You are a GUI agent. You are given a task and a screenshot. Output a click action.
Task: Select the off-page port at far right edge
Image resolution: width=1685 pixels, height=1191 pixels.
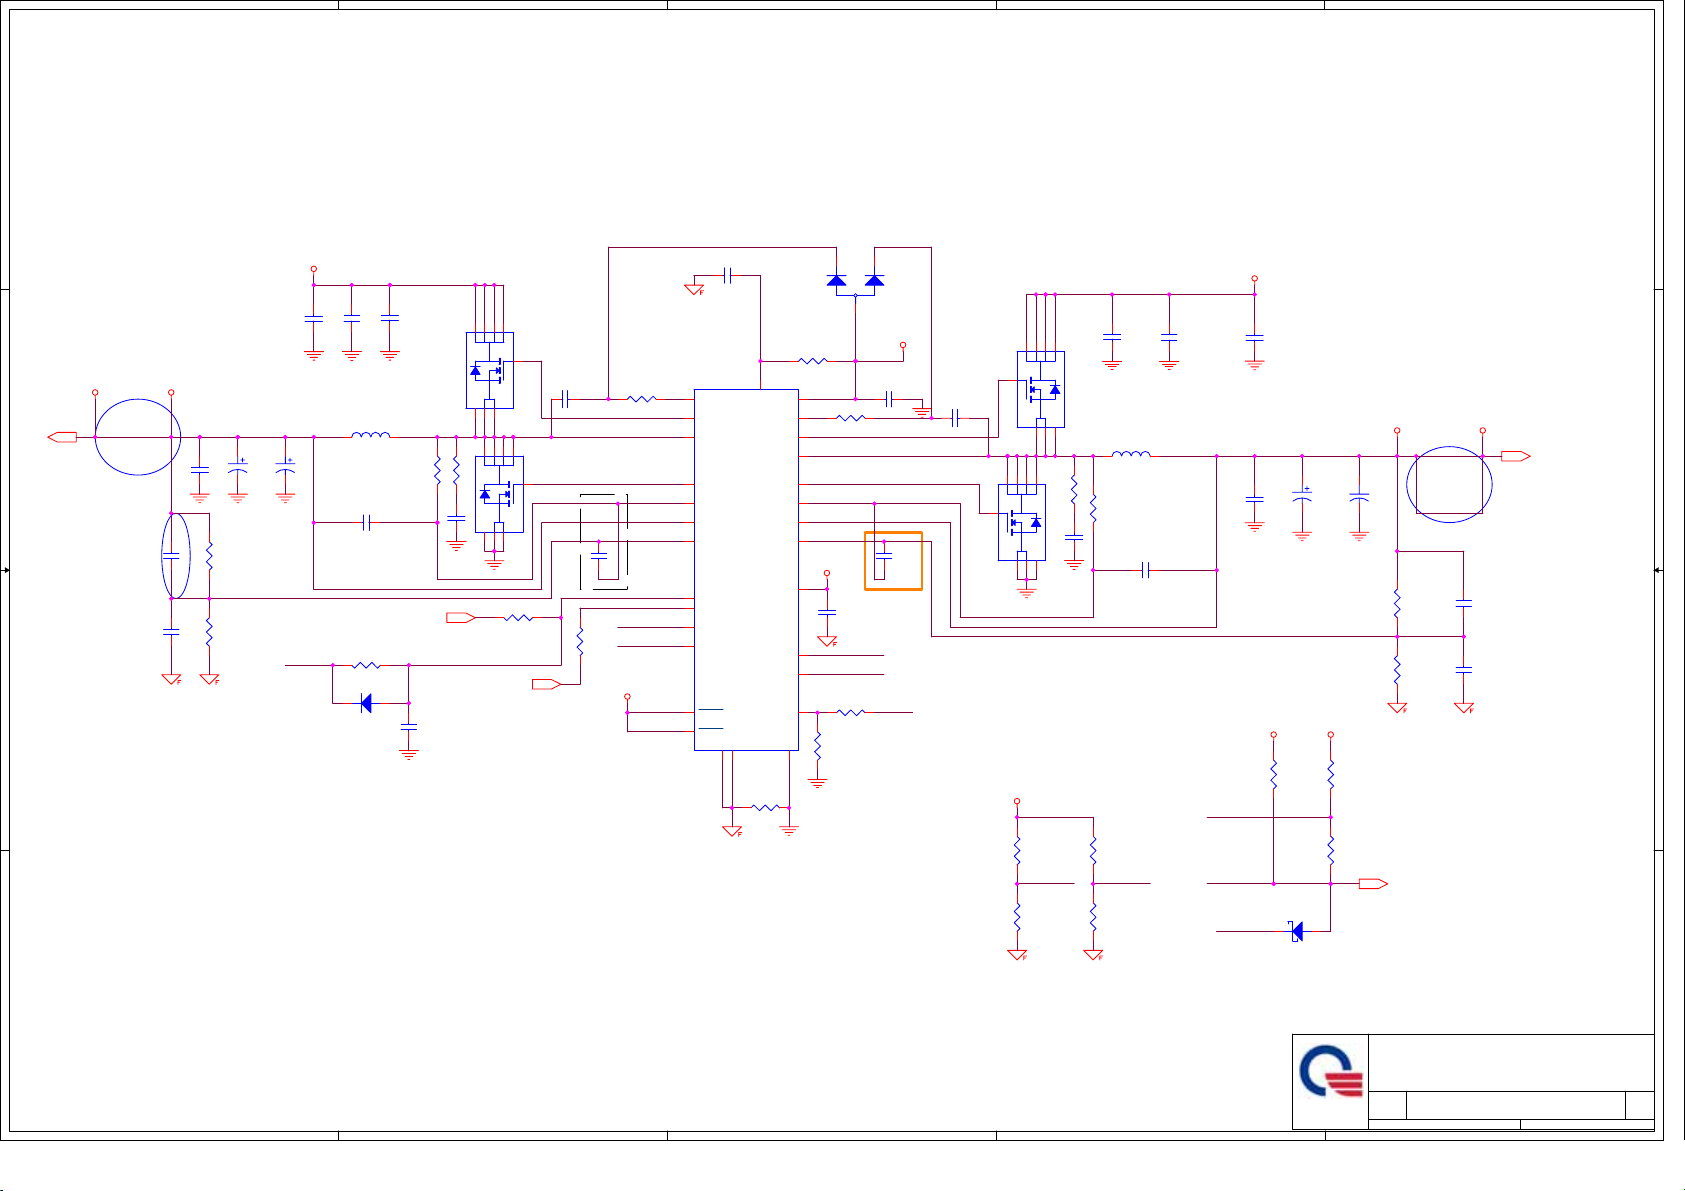pos(1516,456)
